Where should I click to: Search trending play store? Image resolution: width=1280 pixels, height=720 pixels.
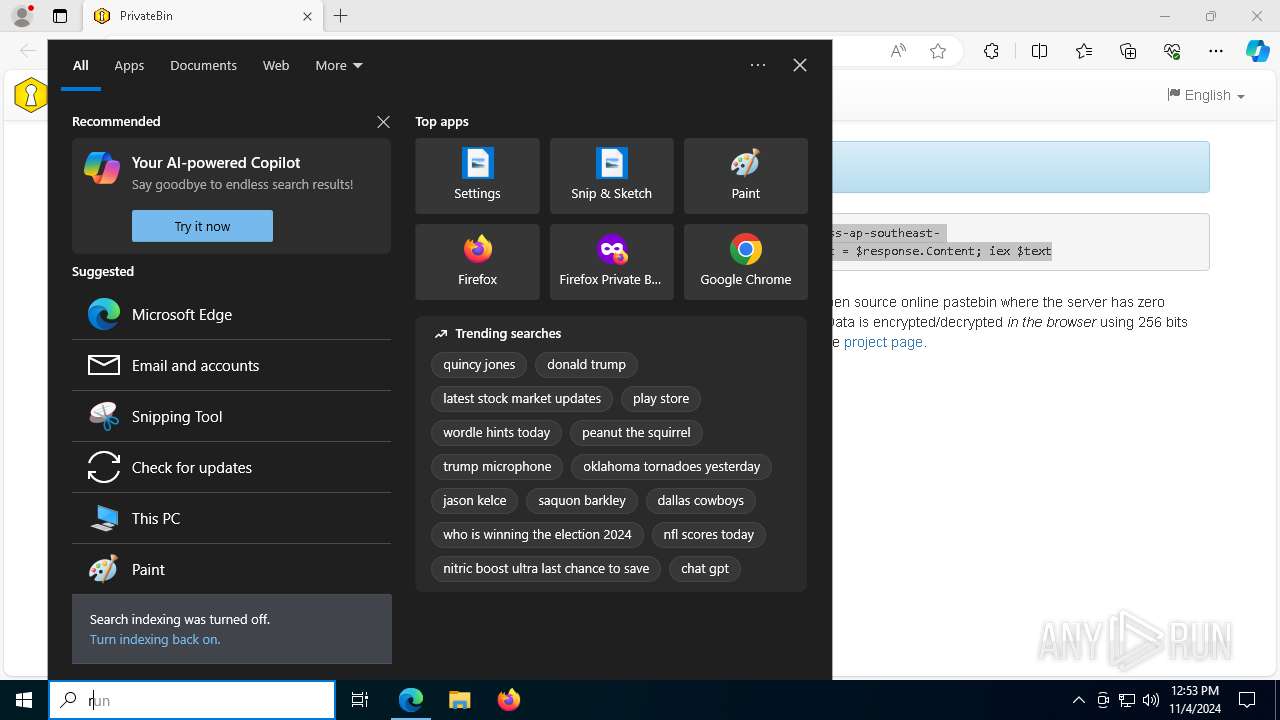coord(661,398)
